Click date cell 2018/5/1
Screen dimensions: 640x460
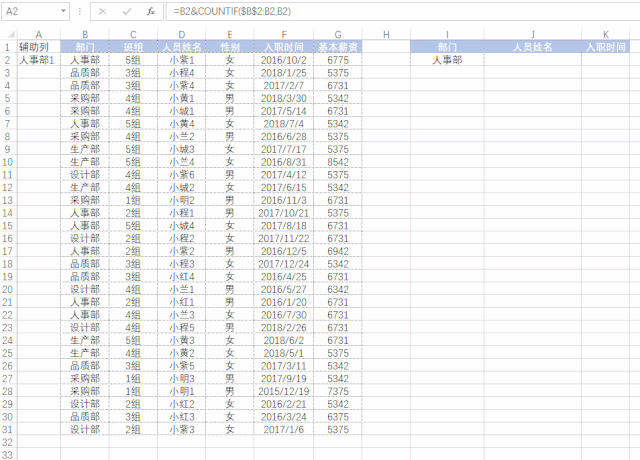284,353
